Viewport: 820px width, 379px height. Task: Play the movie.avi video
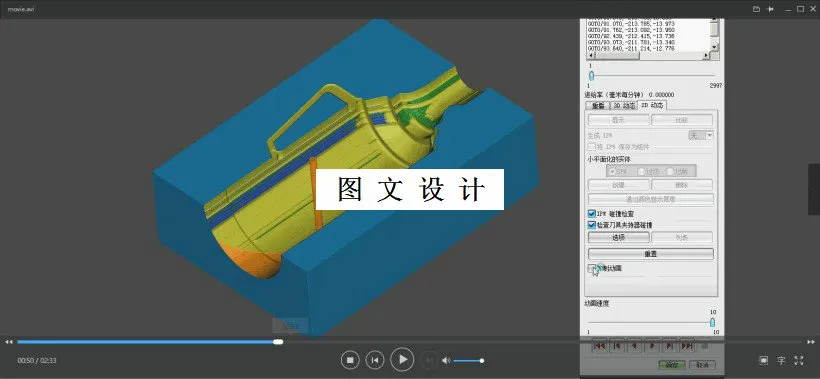[x=403, y=360]
